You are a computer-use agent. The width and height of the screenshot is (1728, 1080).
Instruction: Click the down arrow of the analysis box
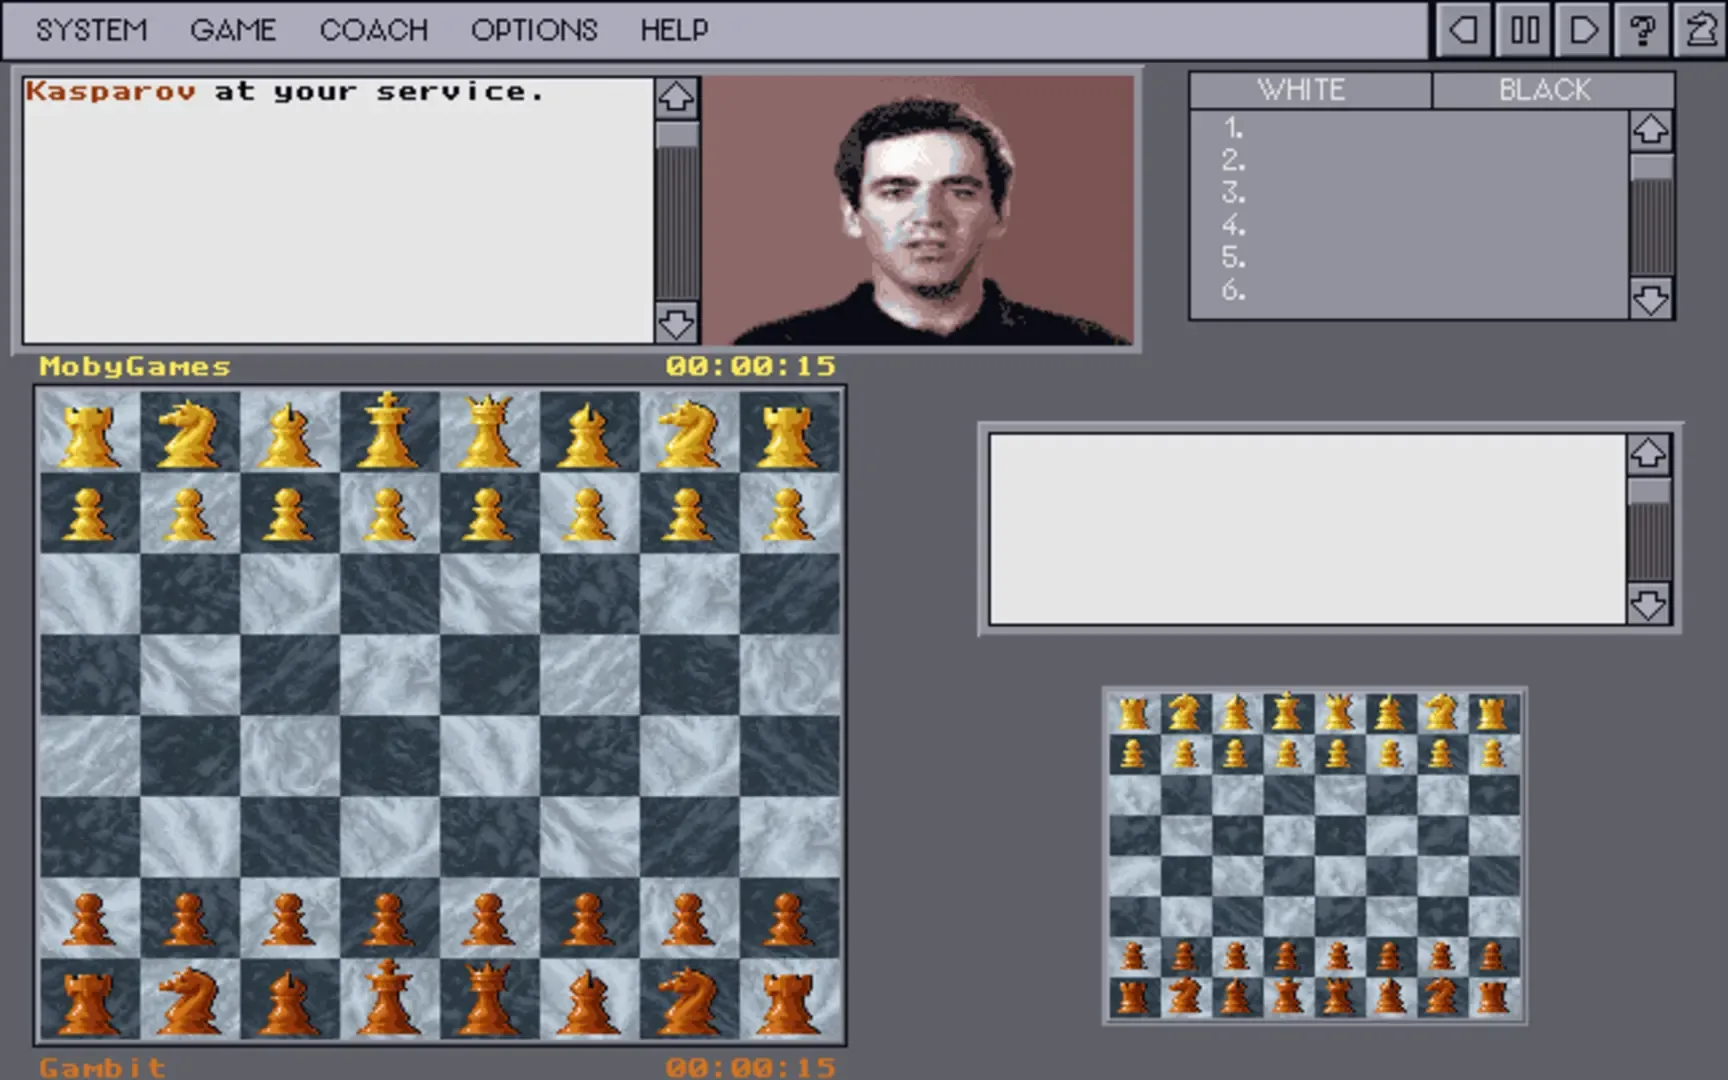1648,605
